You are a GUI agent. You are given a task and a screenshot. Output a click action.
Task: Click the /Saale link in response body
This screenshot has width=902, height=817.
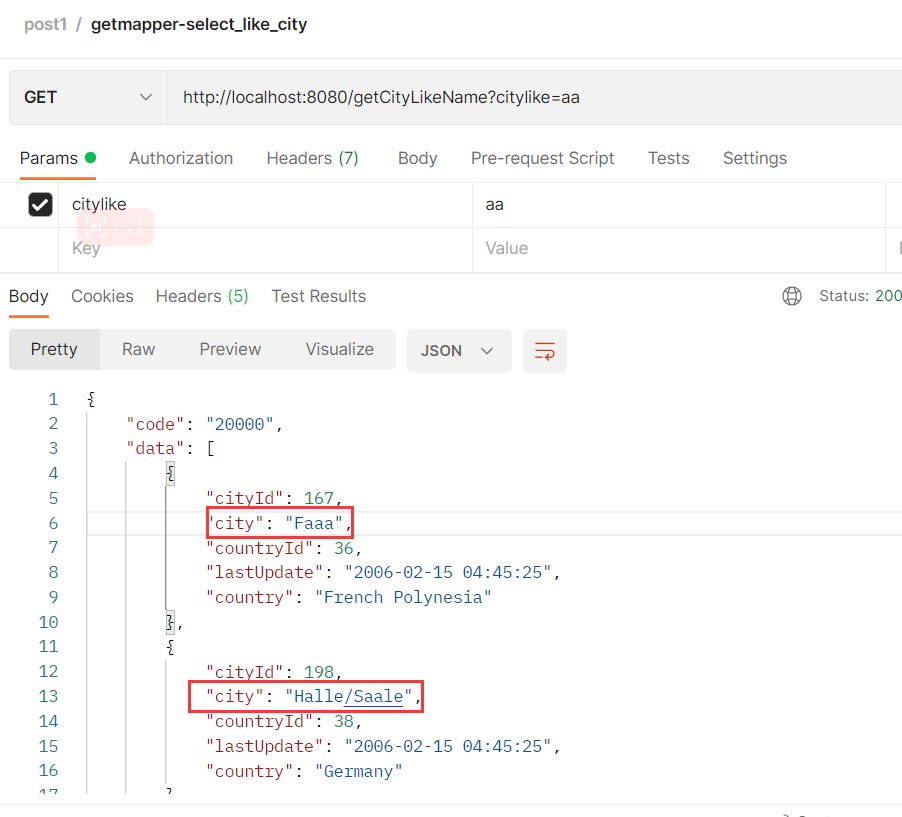[373, 697]
